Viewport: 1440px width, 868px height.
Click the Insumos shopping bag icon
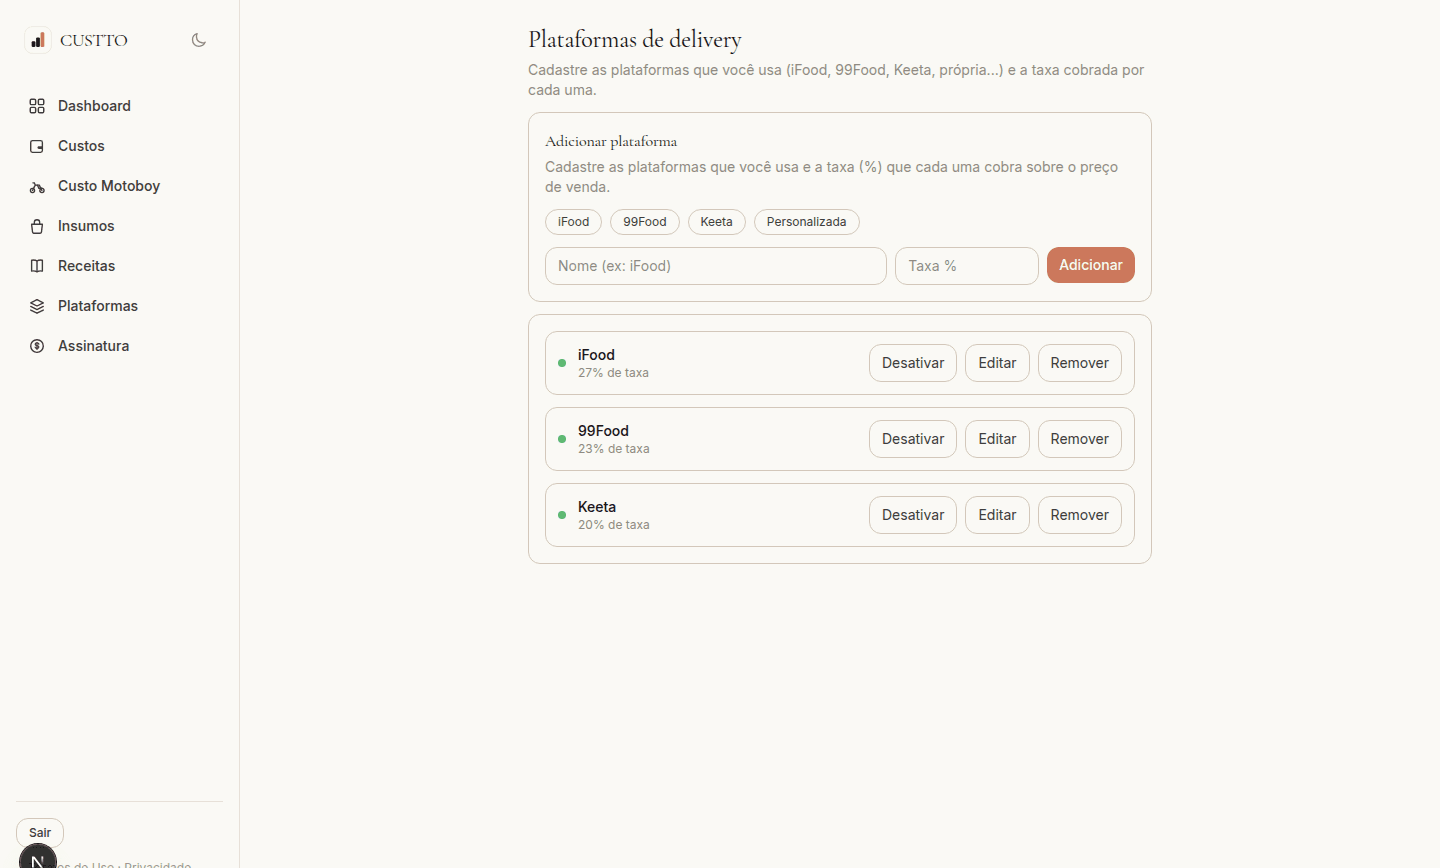[37, 226]
